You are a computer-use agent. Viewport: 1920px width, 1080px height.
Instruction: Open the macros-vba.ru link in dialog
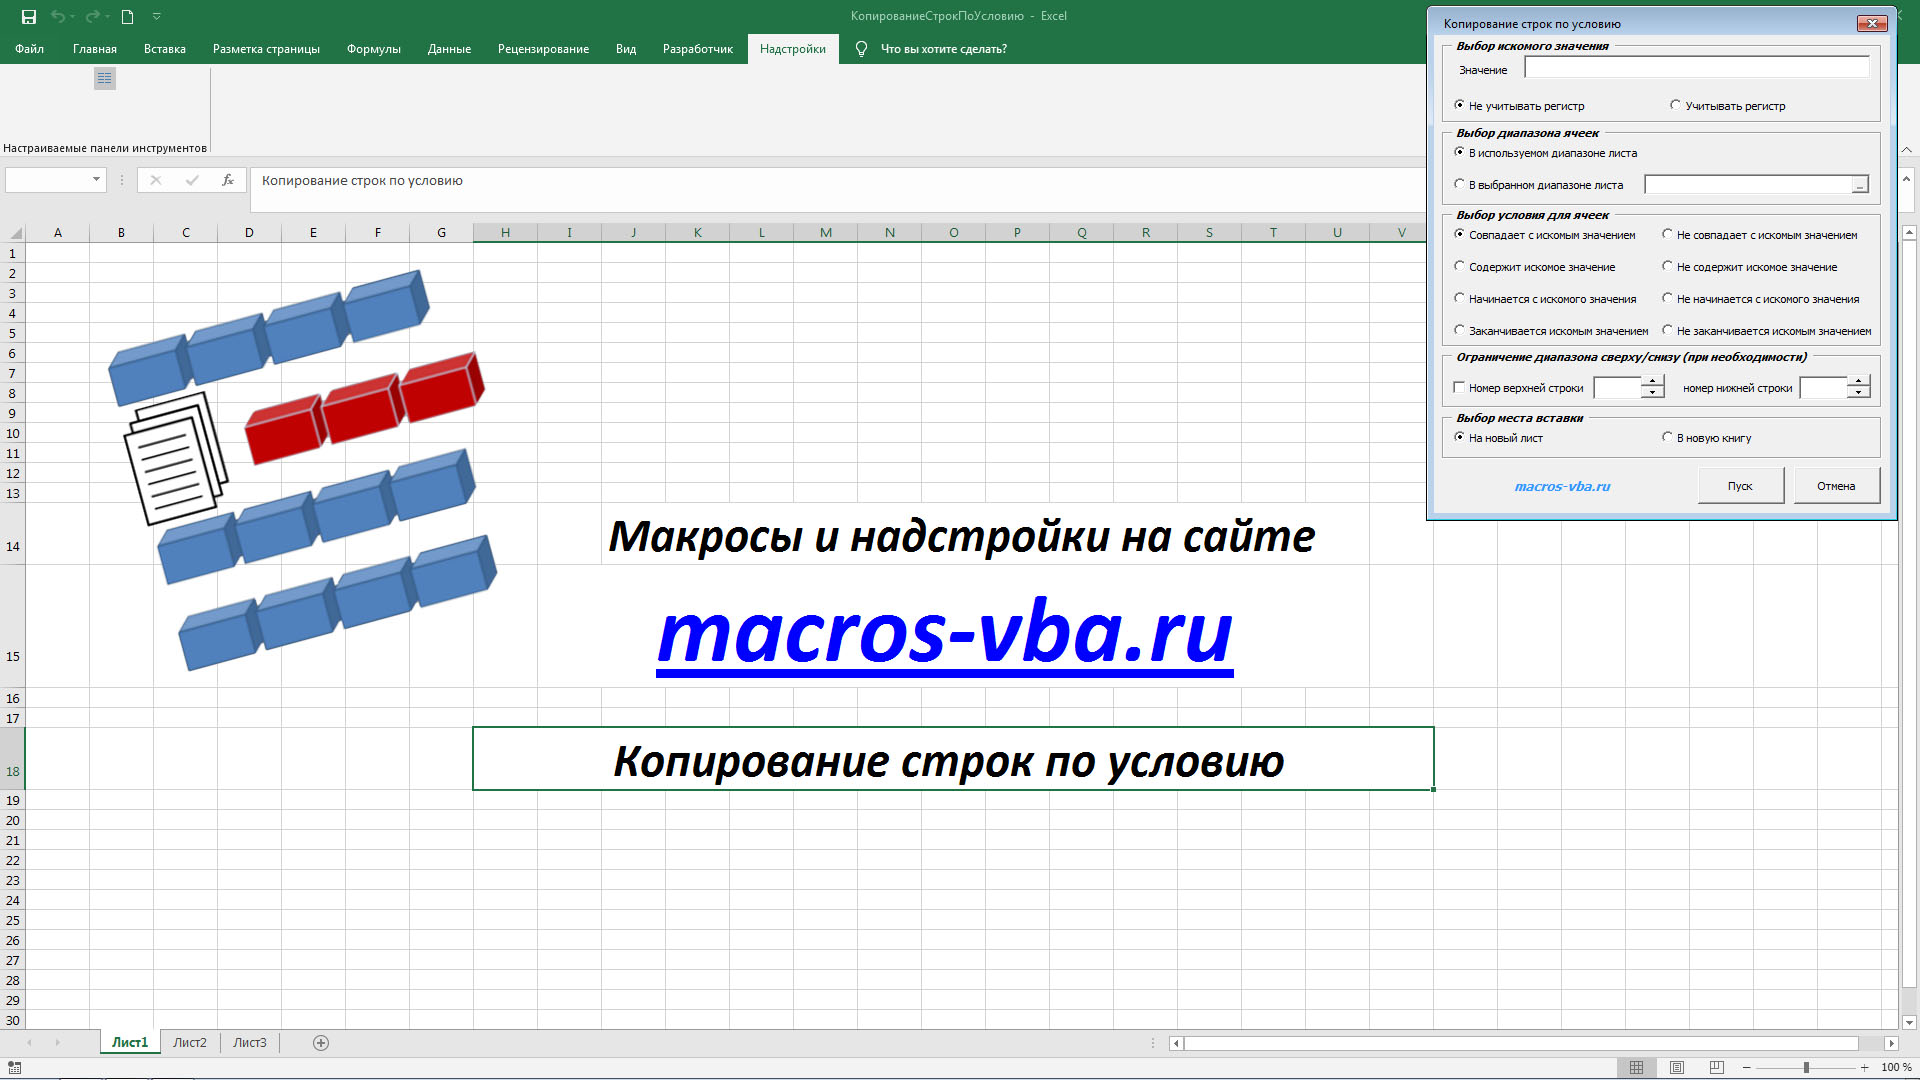click(1562, 487)
